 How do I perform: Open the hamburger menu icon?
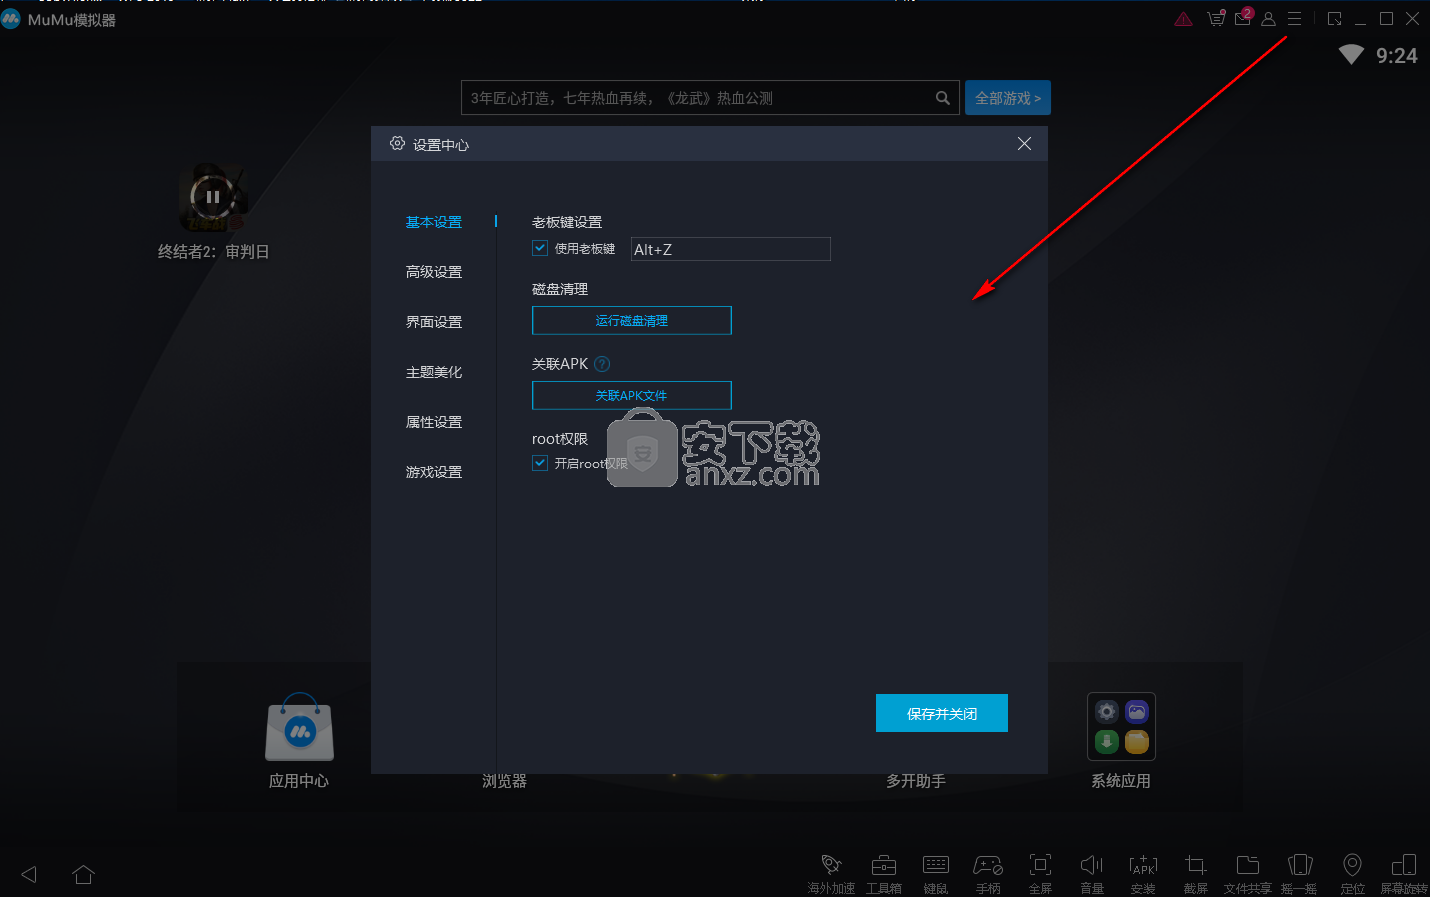[x=1294, y=19]
